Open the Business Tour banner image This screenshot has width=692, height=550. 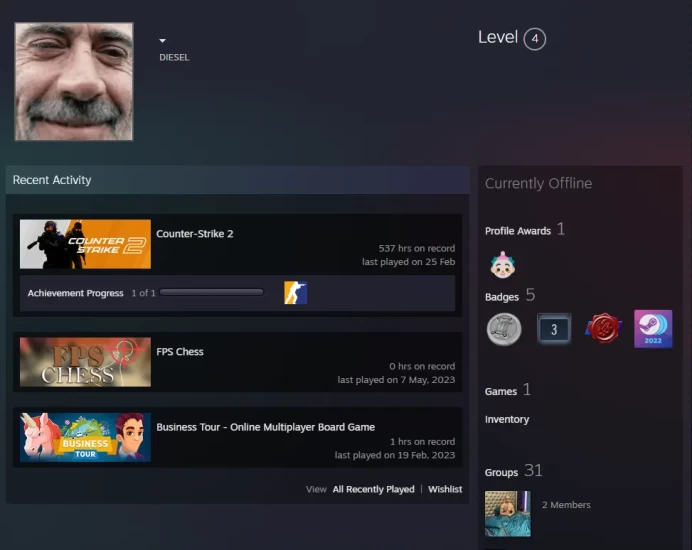coord(85,437)
